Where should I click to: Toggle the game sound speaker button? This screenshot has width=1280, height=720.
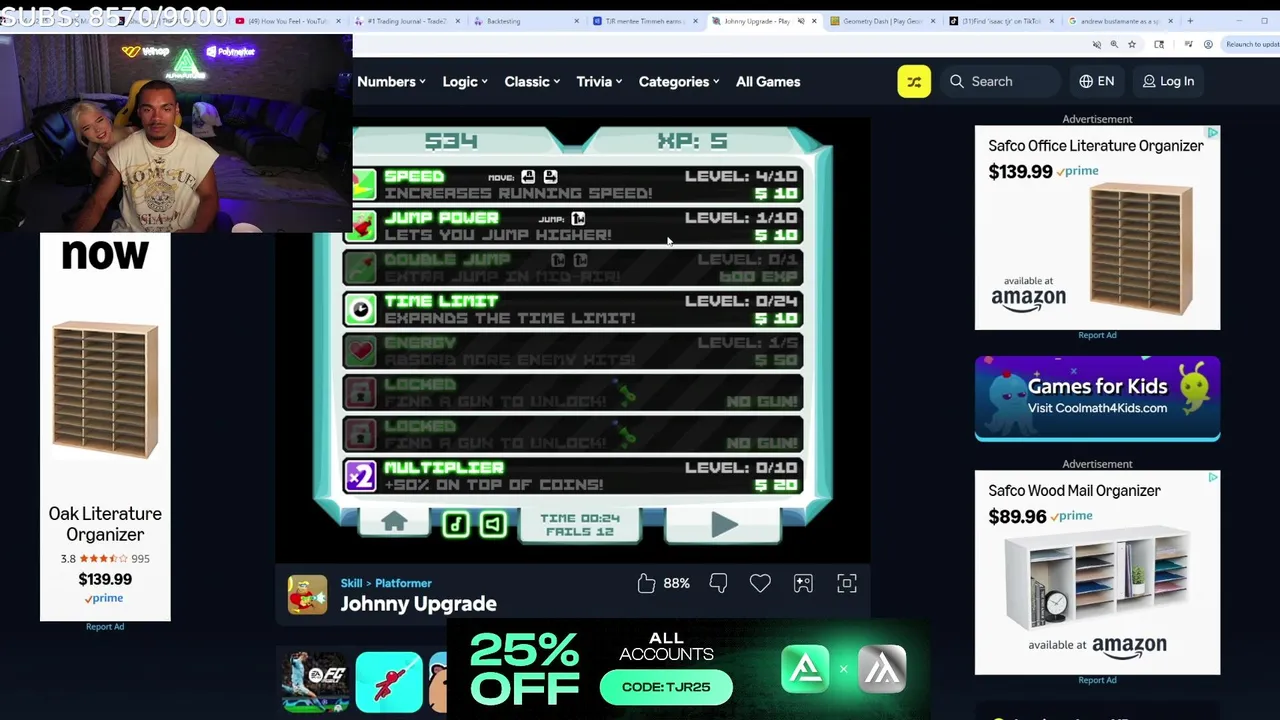coord(493,524)
